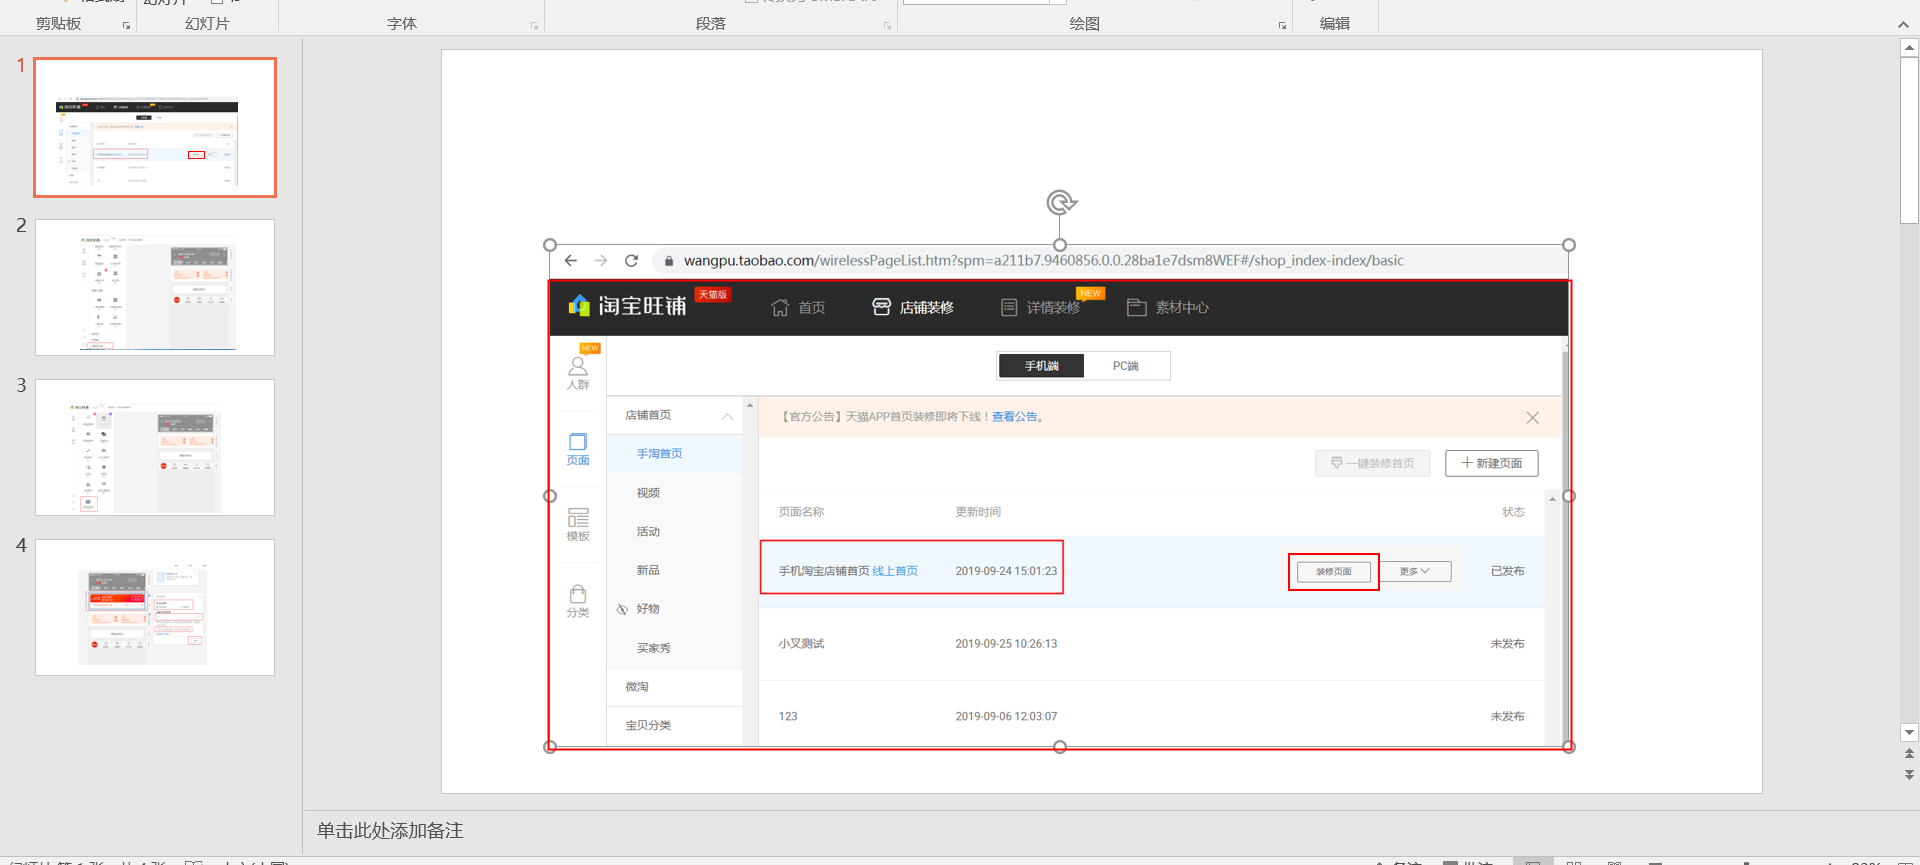This screenshot has width=1920, height=865.
Task: Click the slide scrollbar down arrow
Action: (x=1909, y=732)
